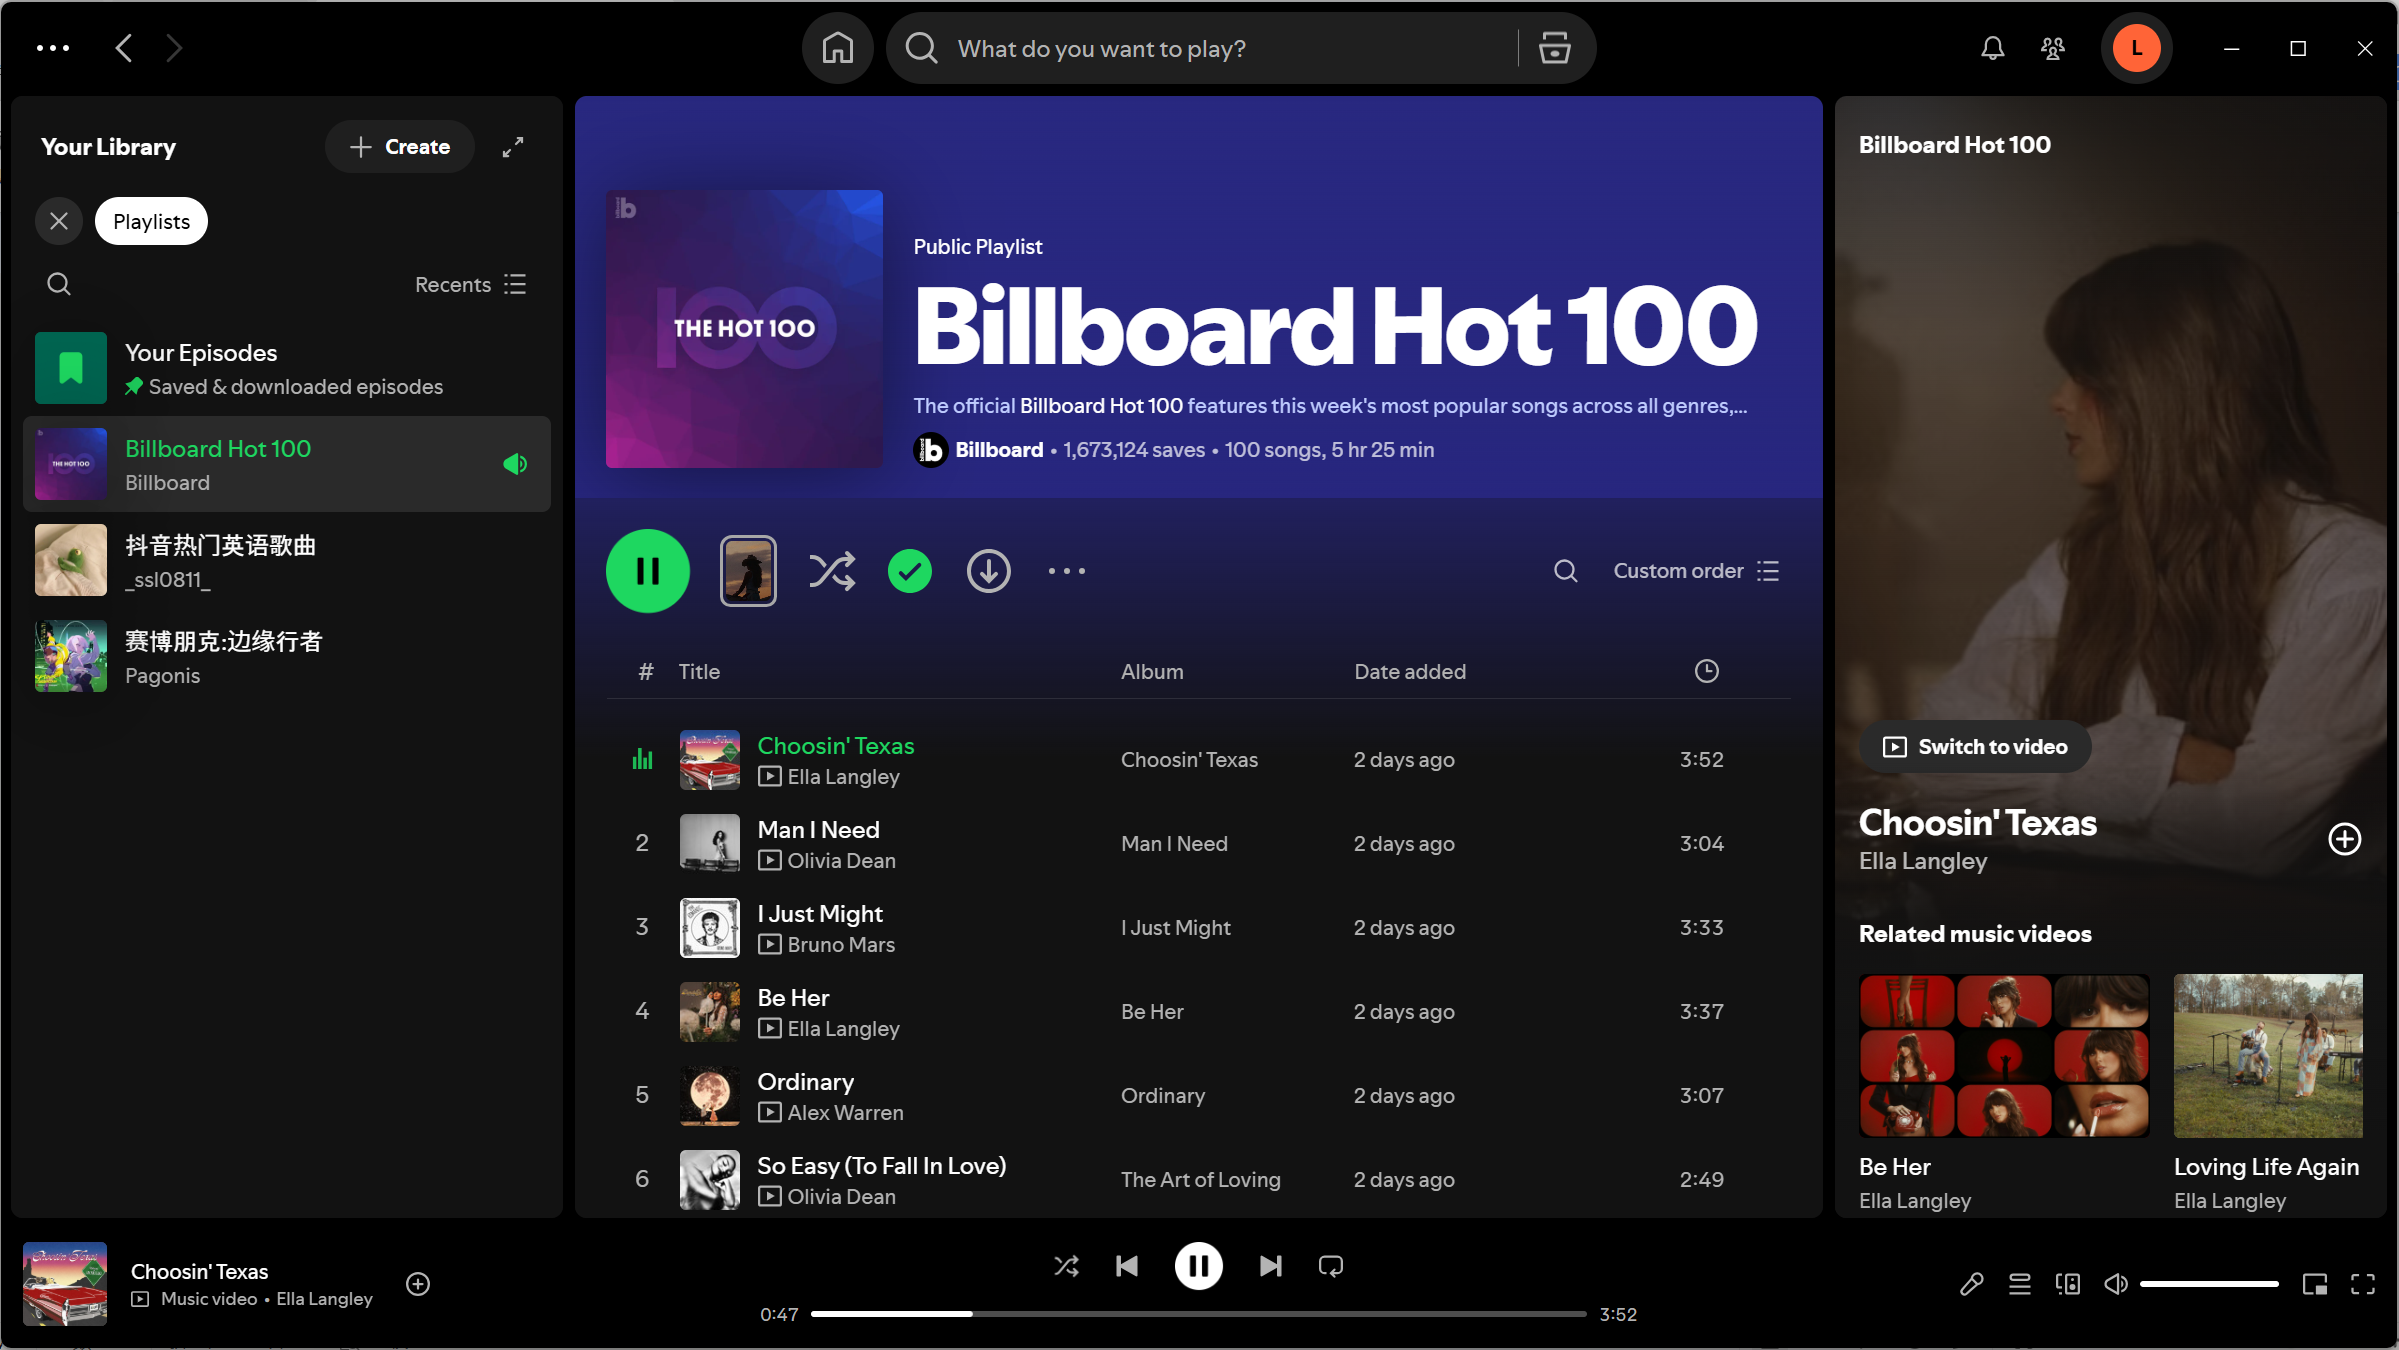
Task: Open Your Episodes in the library
Action: coord(287,368)
